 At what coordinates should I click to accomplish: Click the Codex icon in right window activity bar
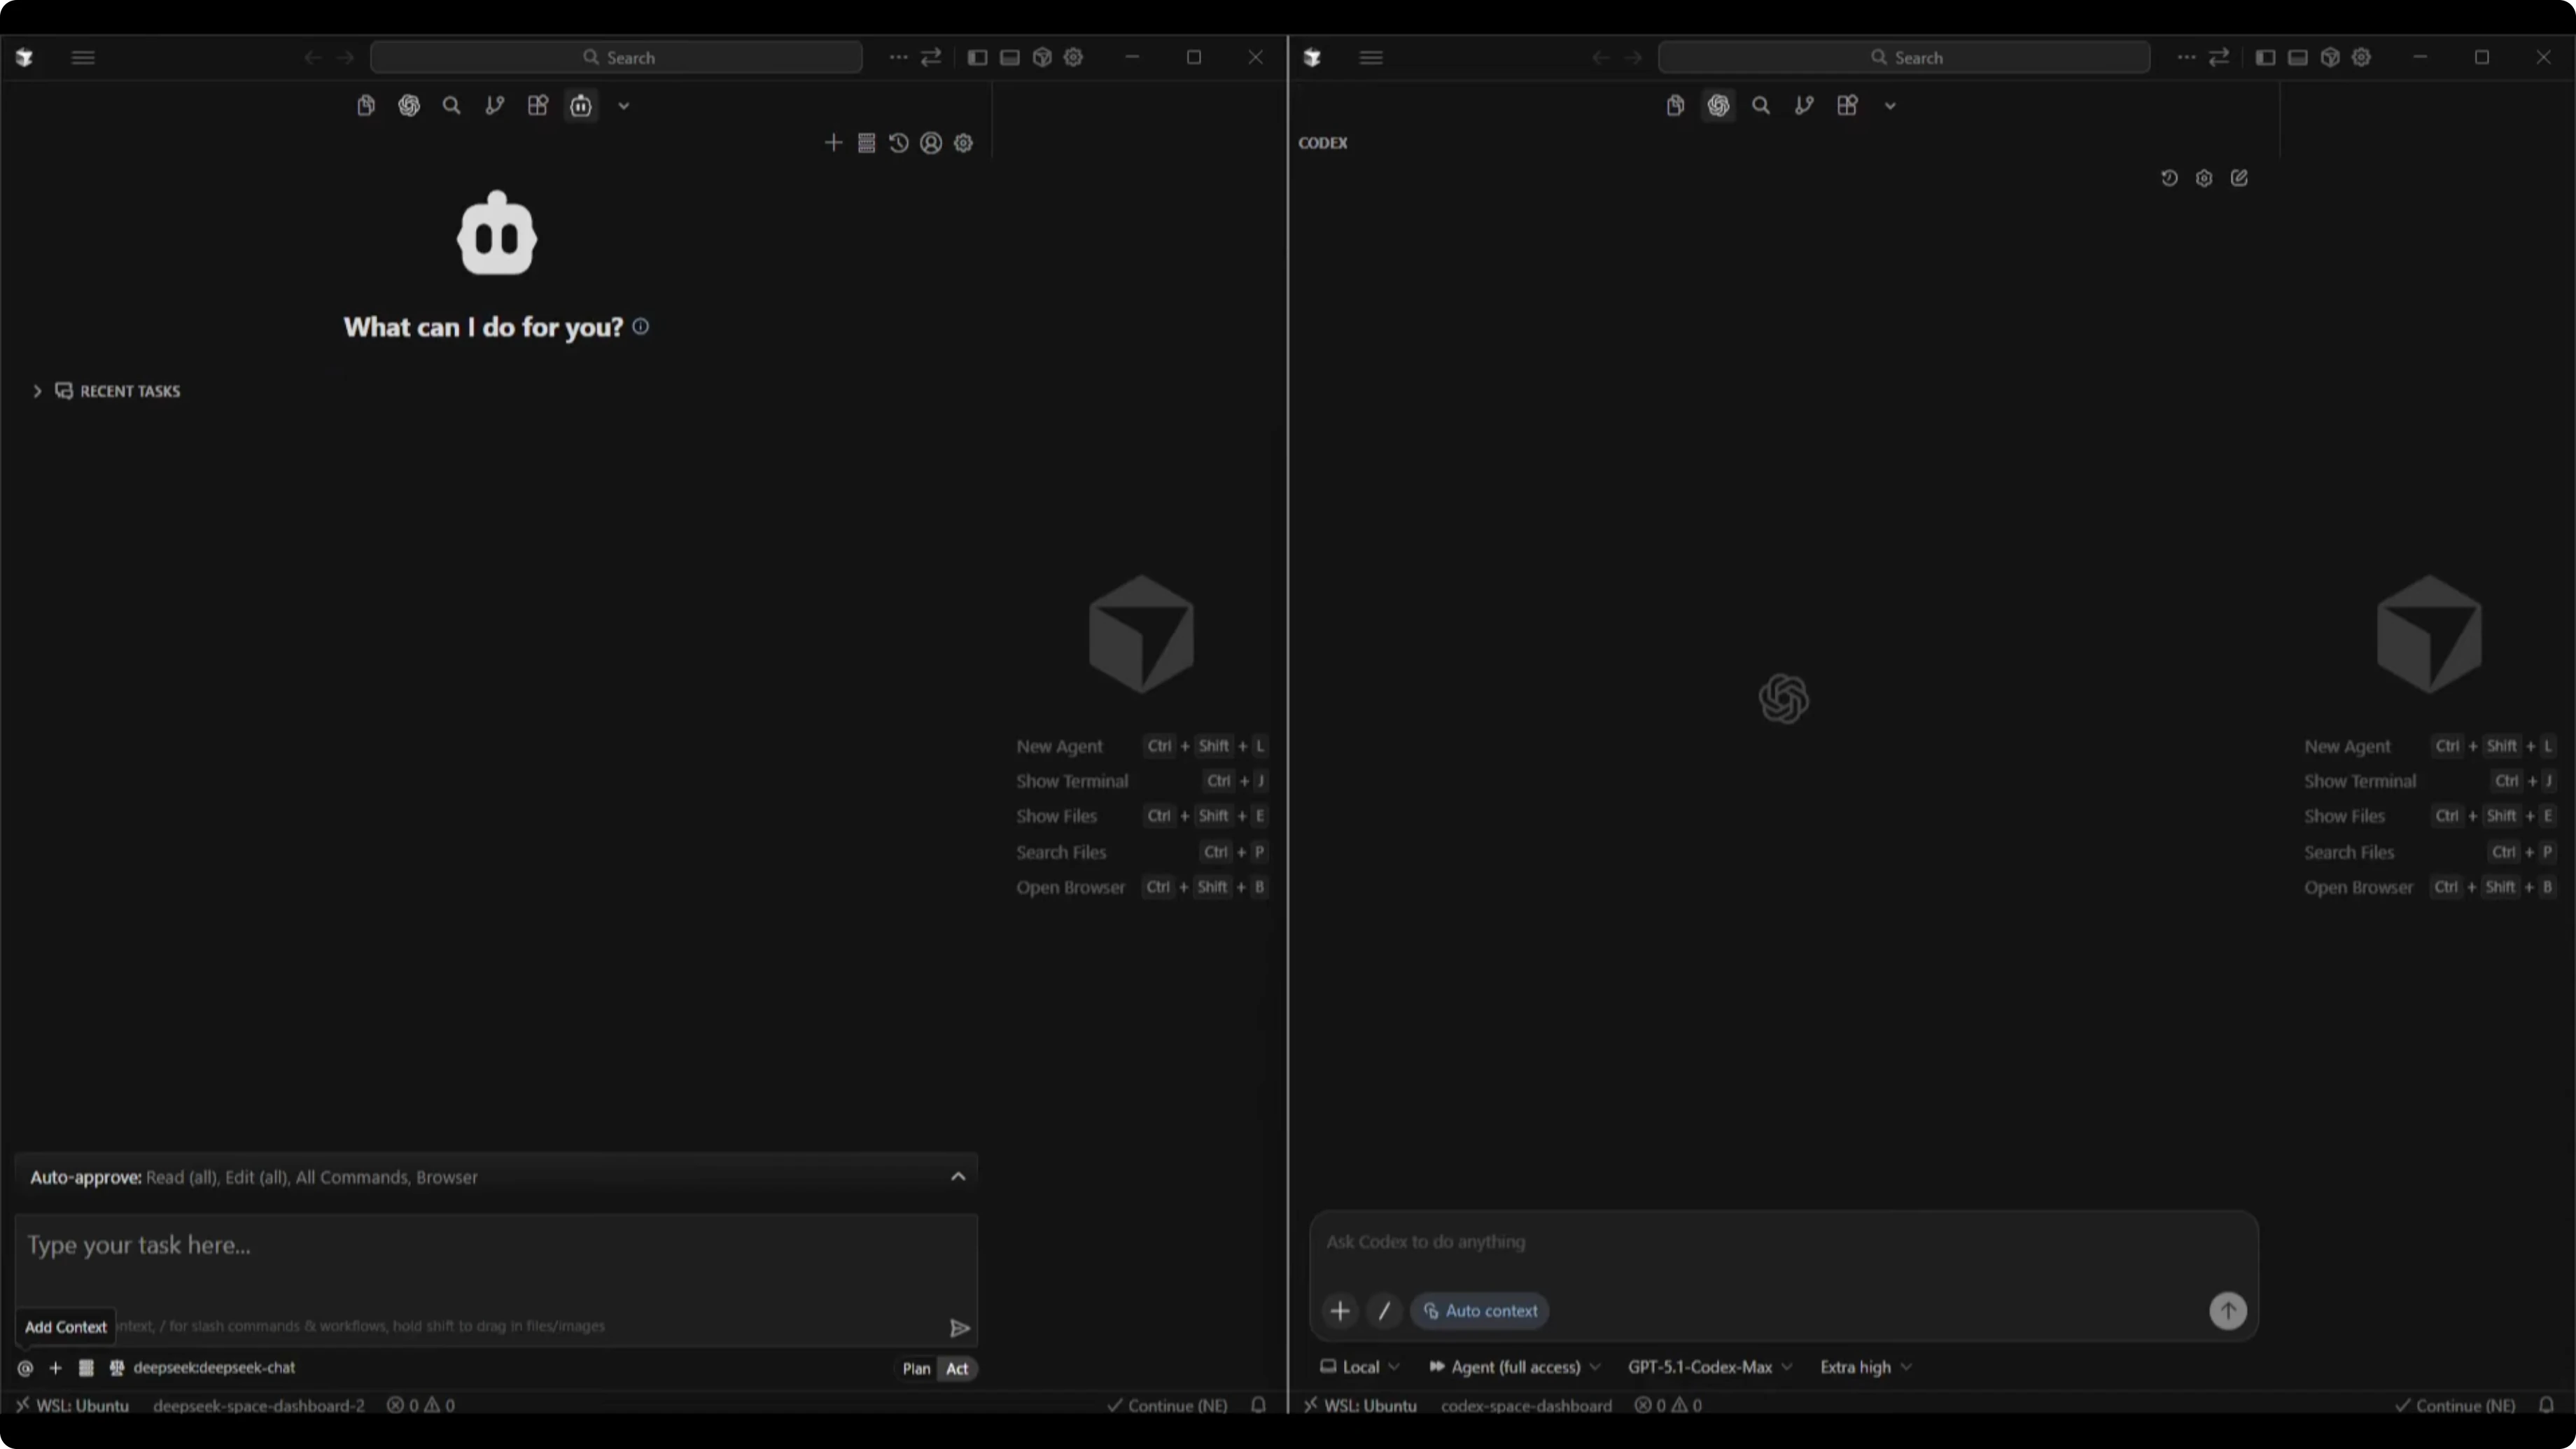pyautogui.click(x=1718, y=106)
